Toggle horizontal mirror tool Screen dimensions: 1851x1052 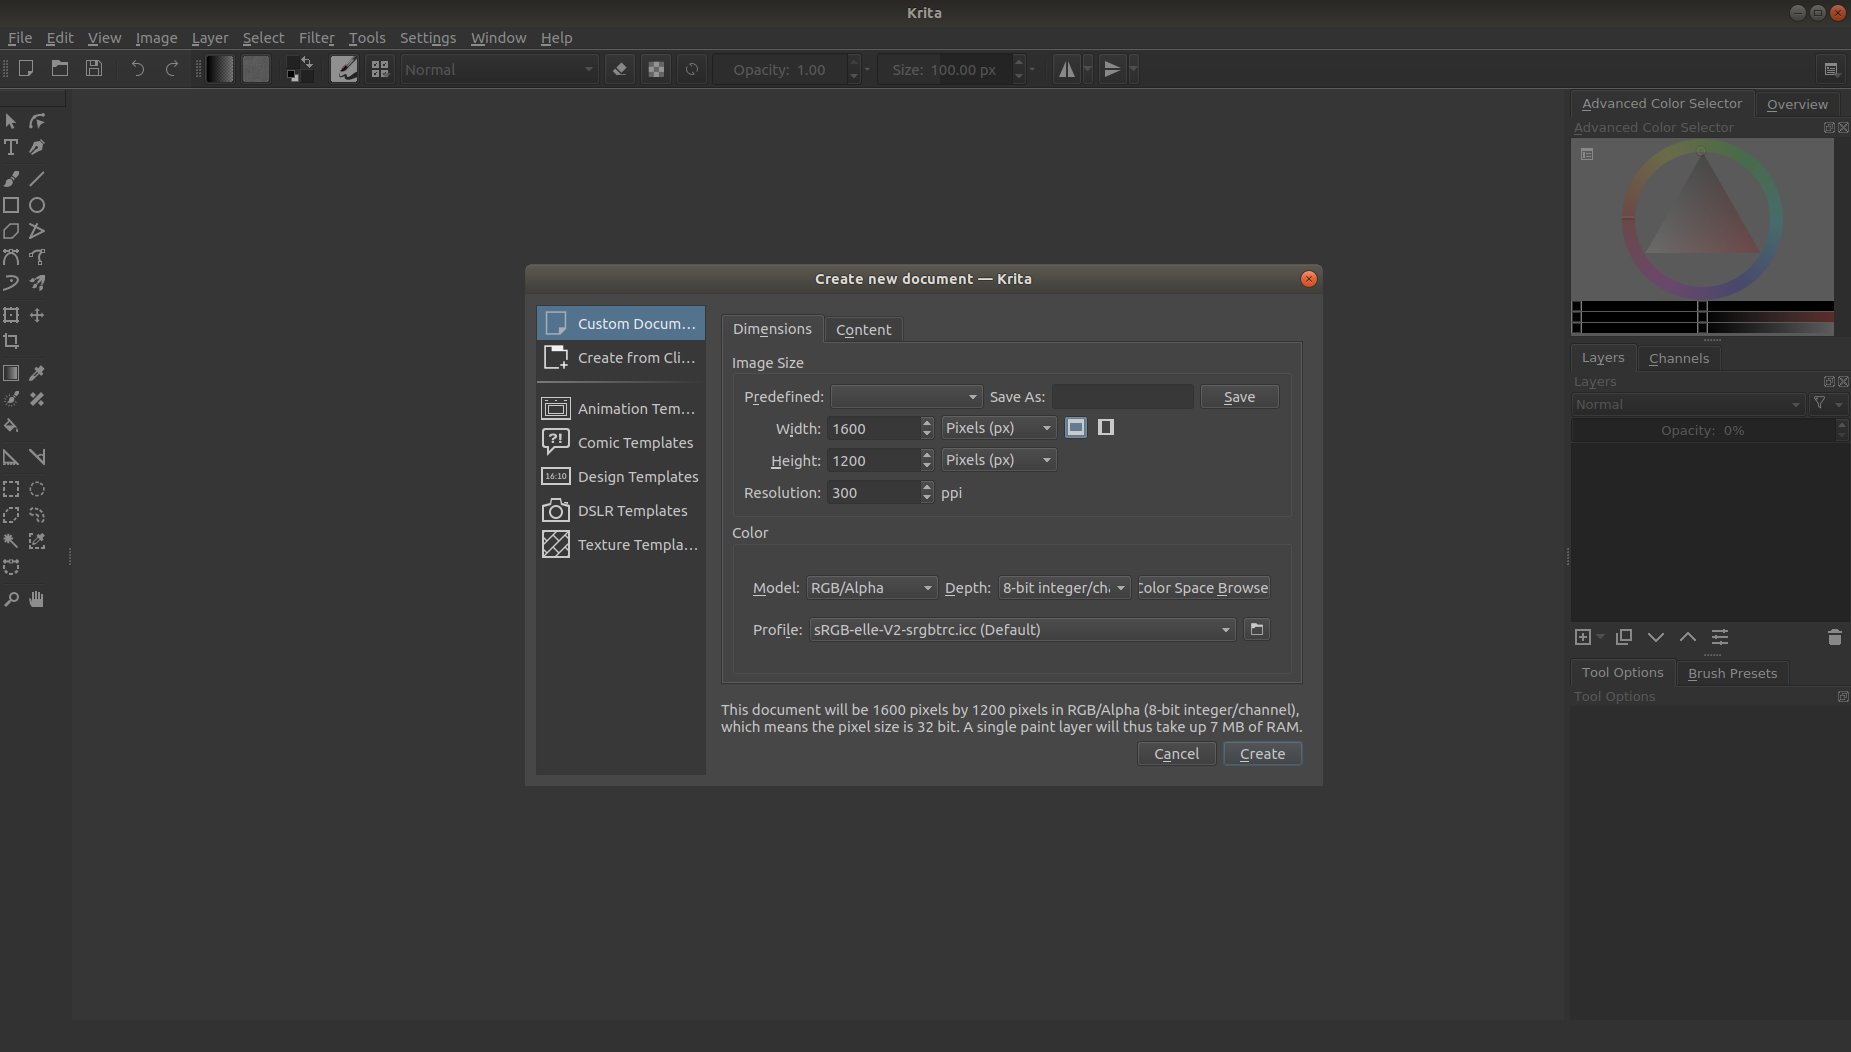1067,69
